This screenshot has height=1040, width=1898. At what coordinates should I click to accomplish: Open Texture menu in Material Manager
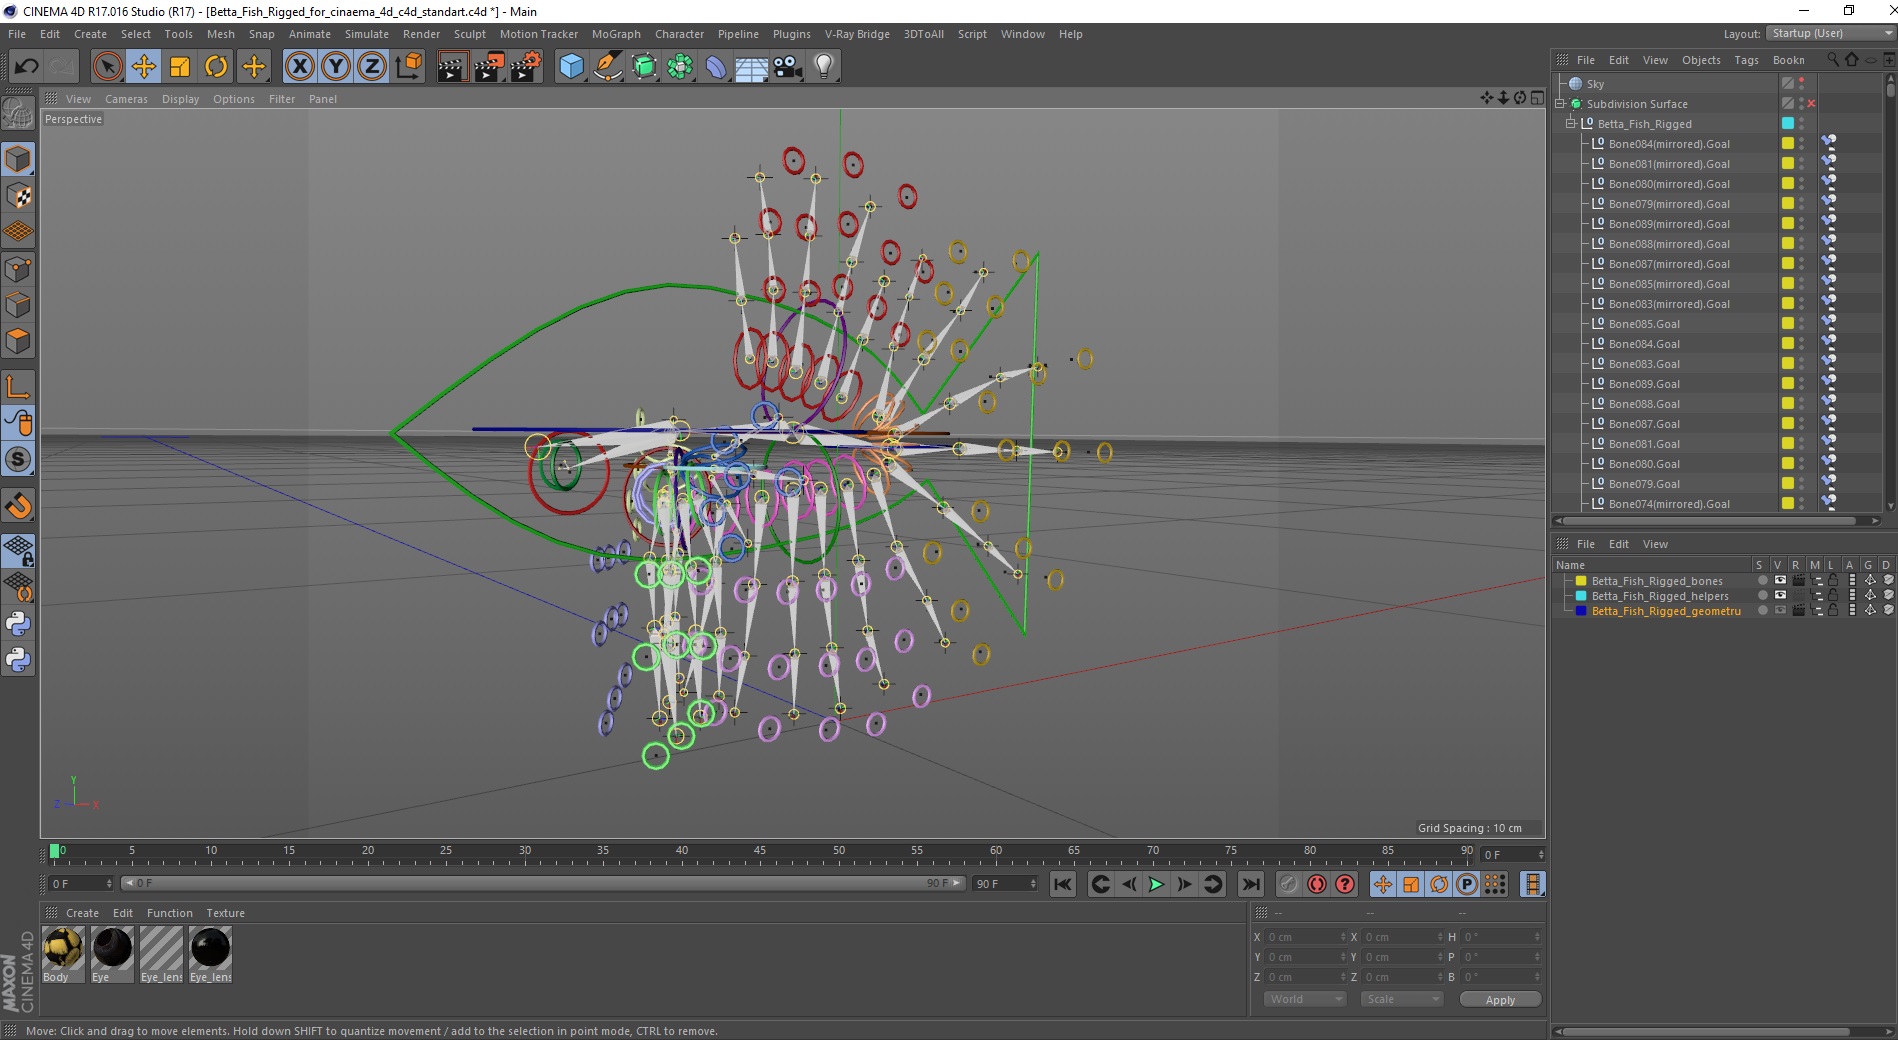point(225,913)
